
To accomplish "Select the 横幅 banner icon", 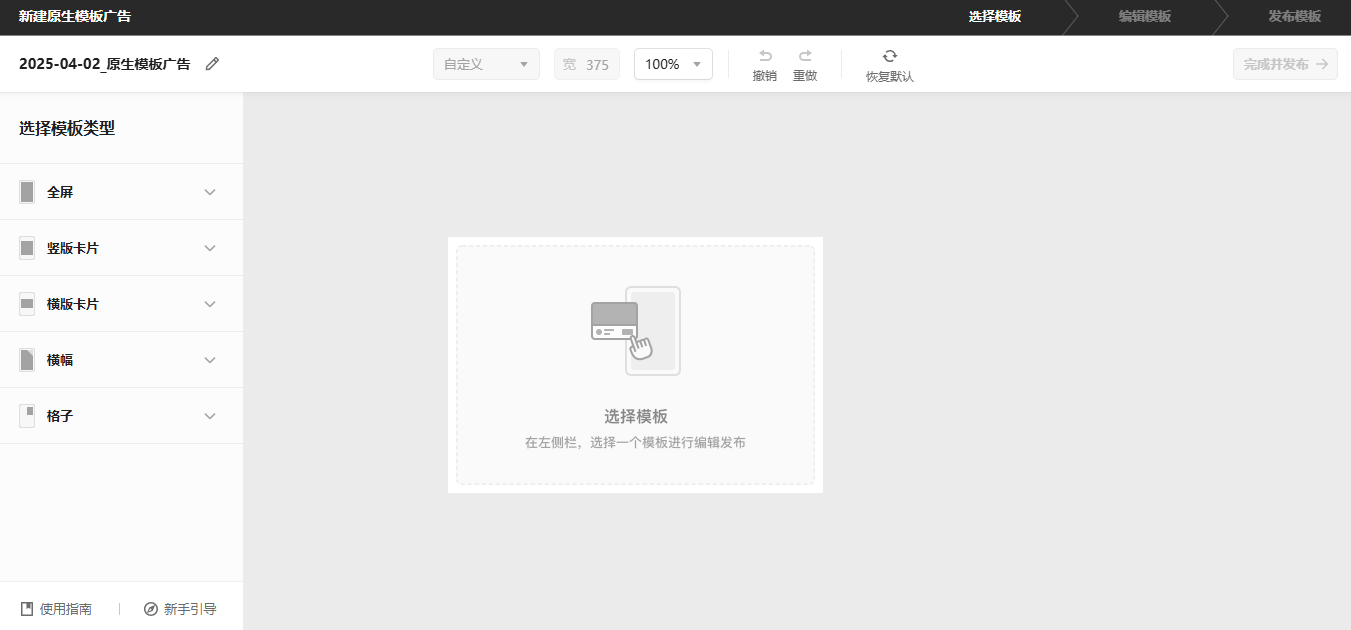I will [27, 360].
